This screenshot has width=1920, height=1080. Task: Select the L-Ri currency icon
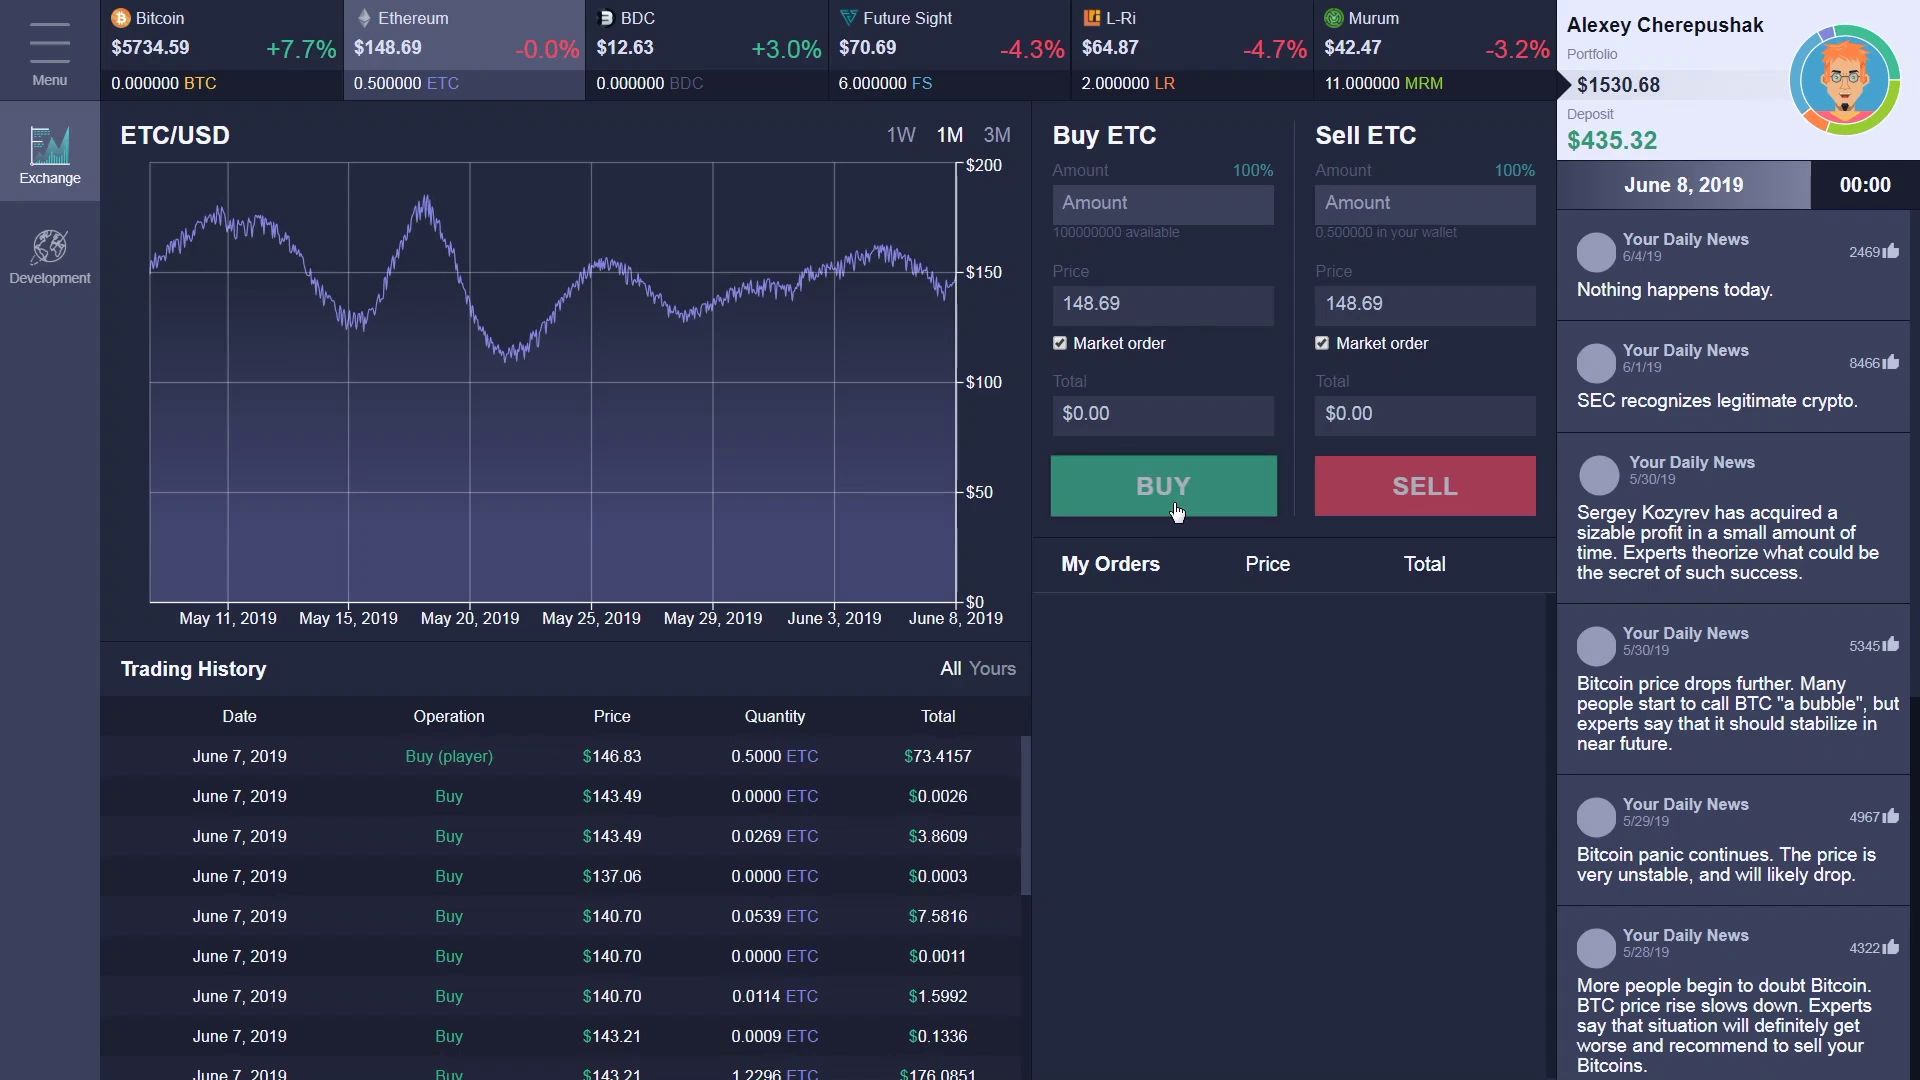(x=1091, y=17)
